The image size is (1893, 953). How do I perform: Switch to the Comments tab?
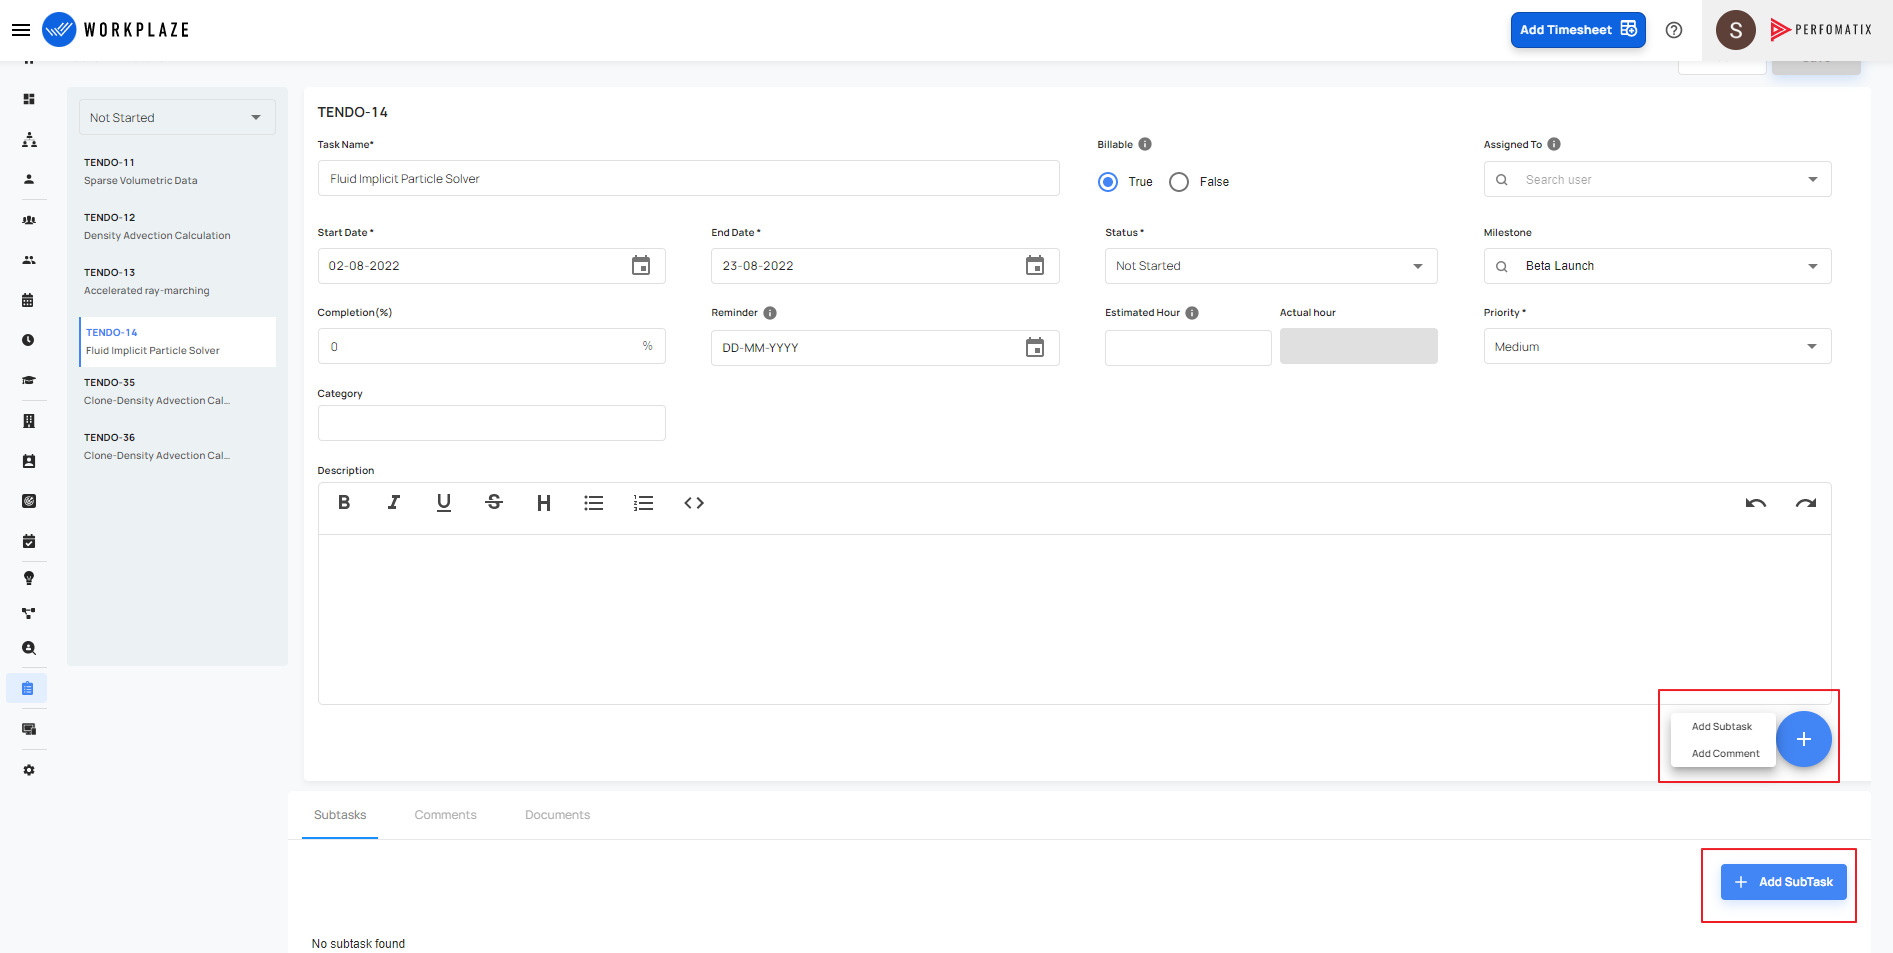[x=445, y=815]
